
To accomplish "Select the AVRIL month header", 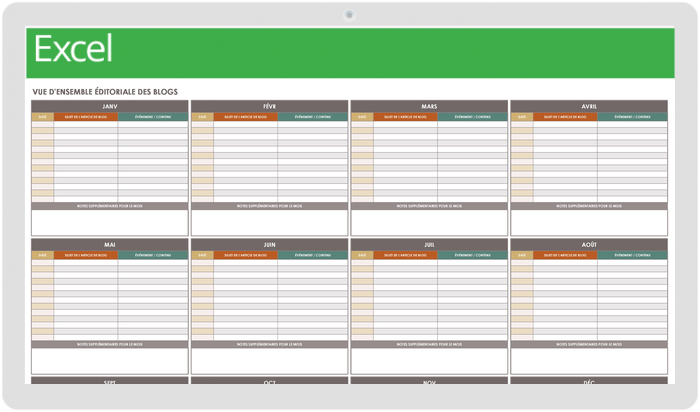I will (x=589, y=106).
